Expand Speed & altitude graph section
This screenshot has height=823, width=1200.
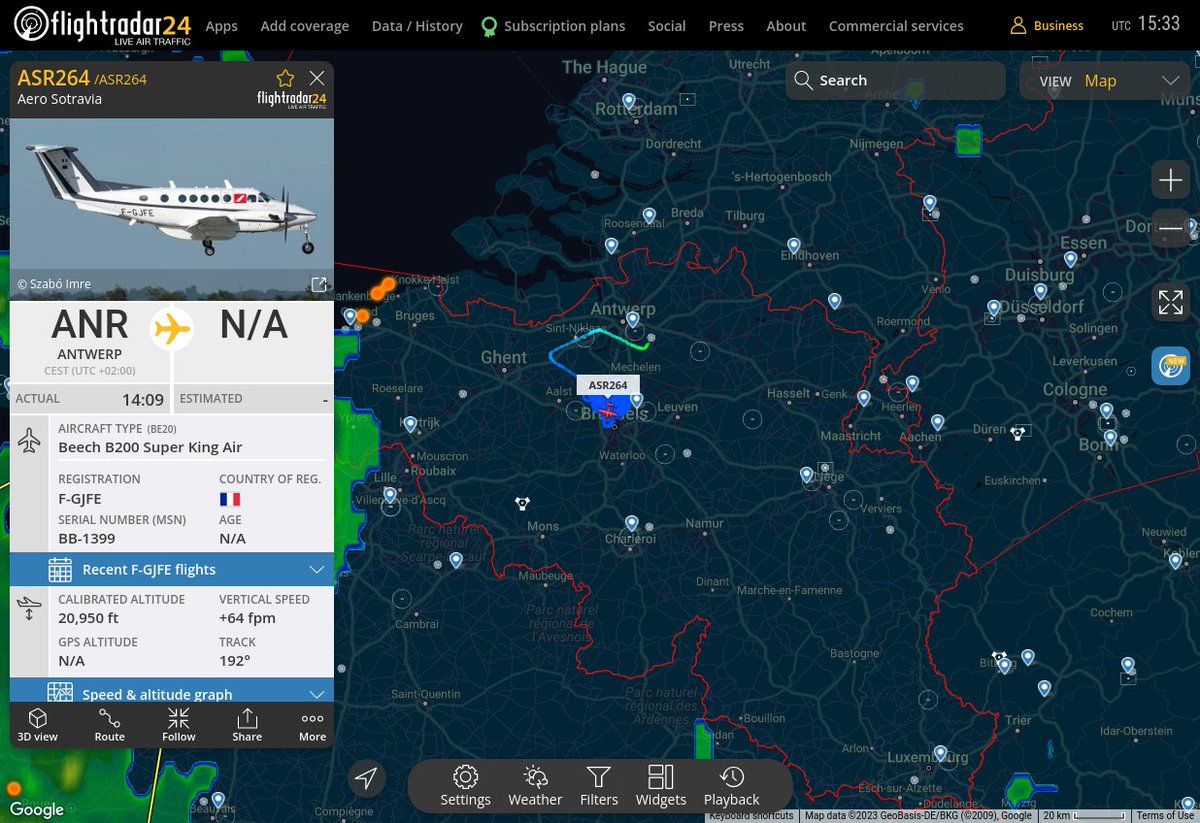pyautogui.click(x=172, y=693)
